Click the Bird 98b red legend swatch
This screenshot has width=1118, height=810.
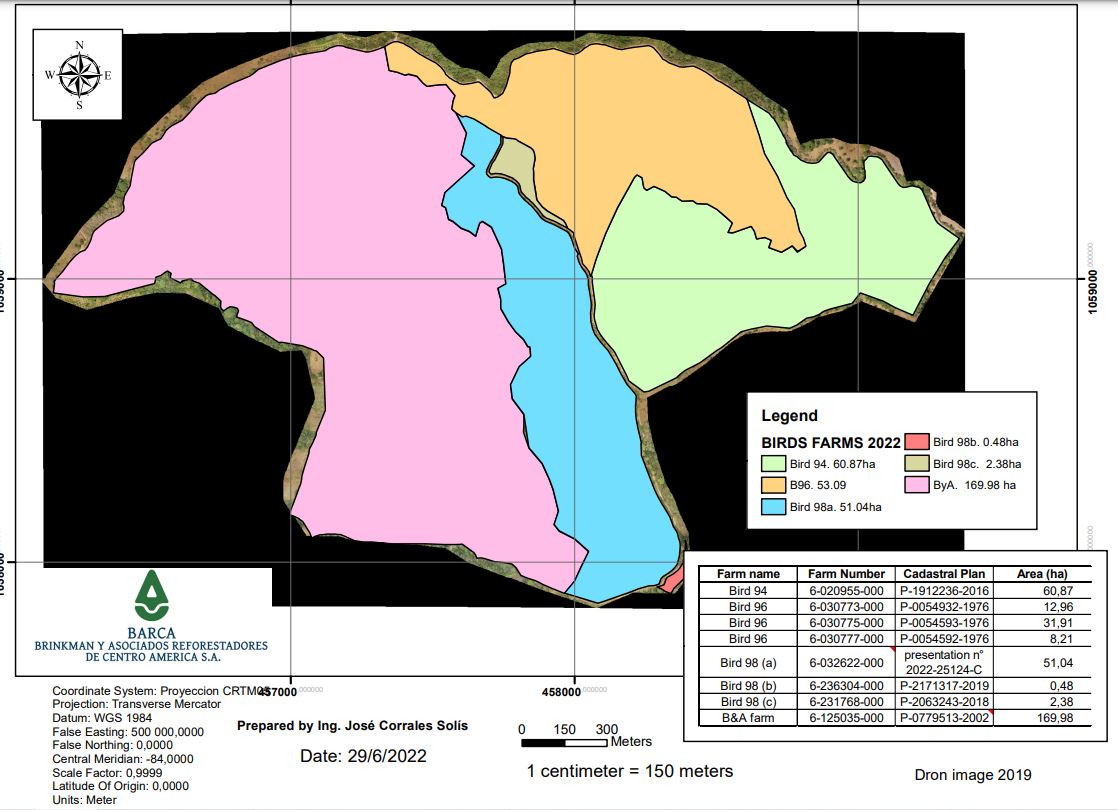point(916,442)
